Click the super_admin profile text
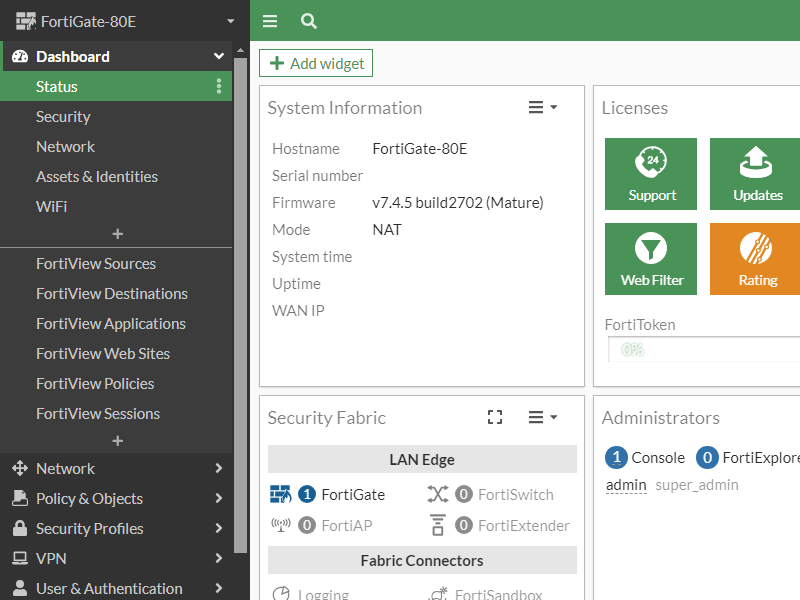 [696, 485]
